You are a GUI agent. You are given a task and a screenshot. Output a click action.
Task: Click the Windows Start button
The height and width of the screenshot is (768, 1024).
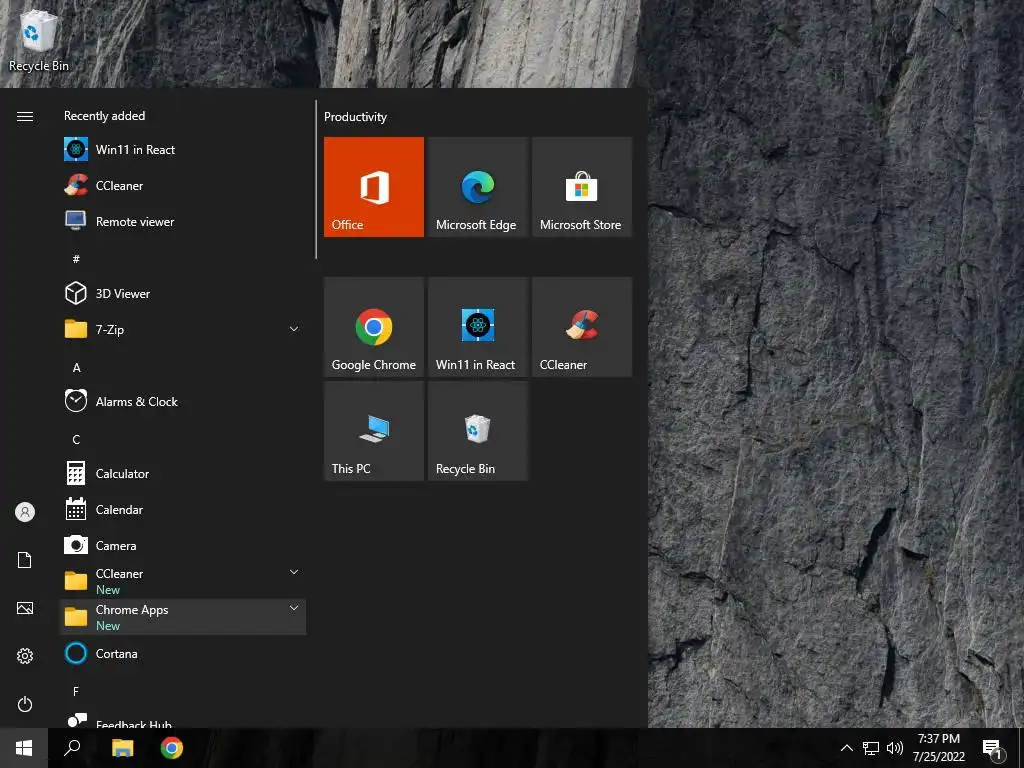click(x=24, y=748)
